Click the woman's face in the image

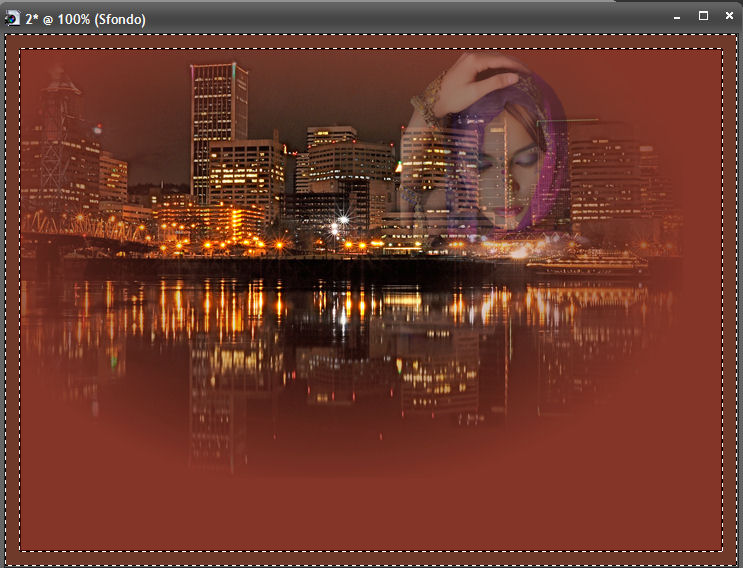(509, 166)
